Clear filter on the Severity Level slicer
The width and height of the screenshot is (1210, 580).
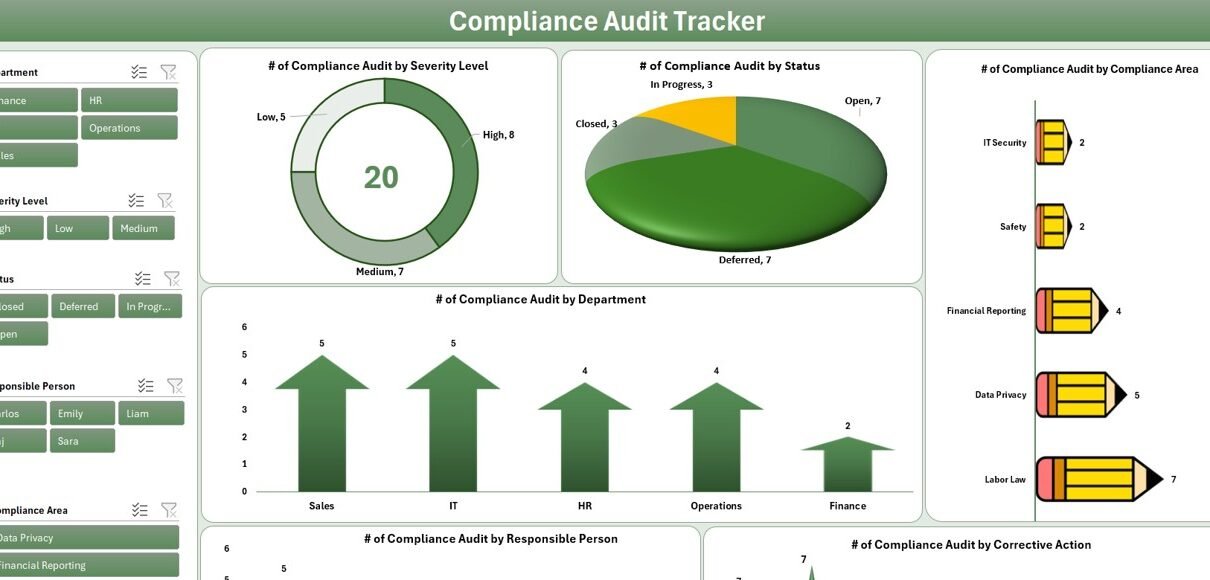[165, 201]
